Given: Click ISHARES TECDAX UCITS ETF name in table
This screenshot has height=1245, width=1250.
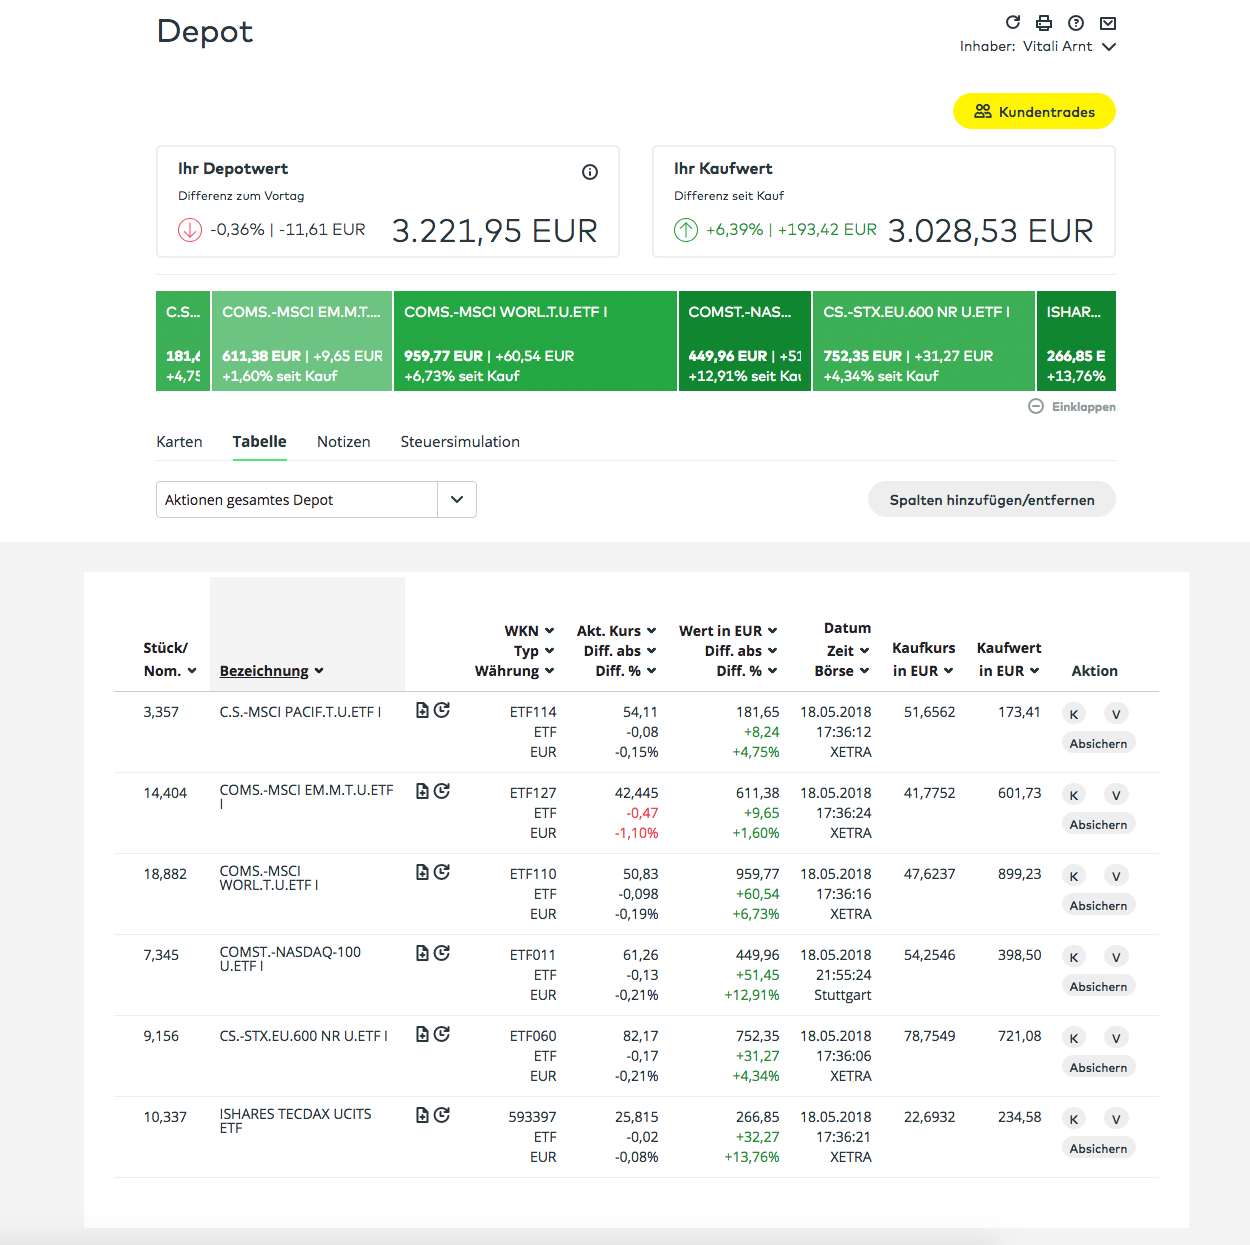Looking at the screenshot, I should click(295, 1121).
